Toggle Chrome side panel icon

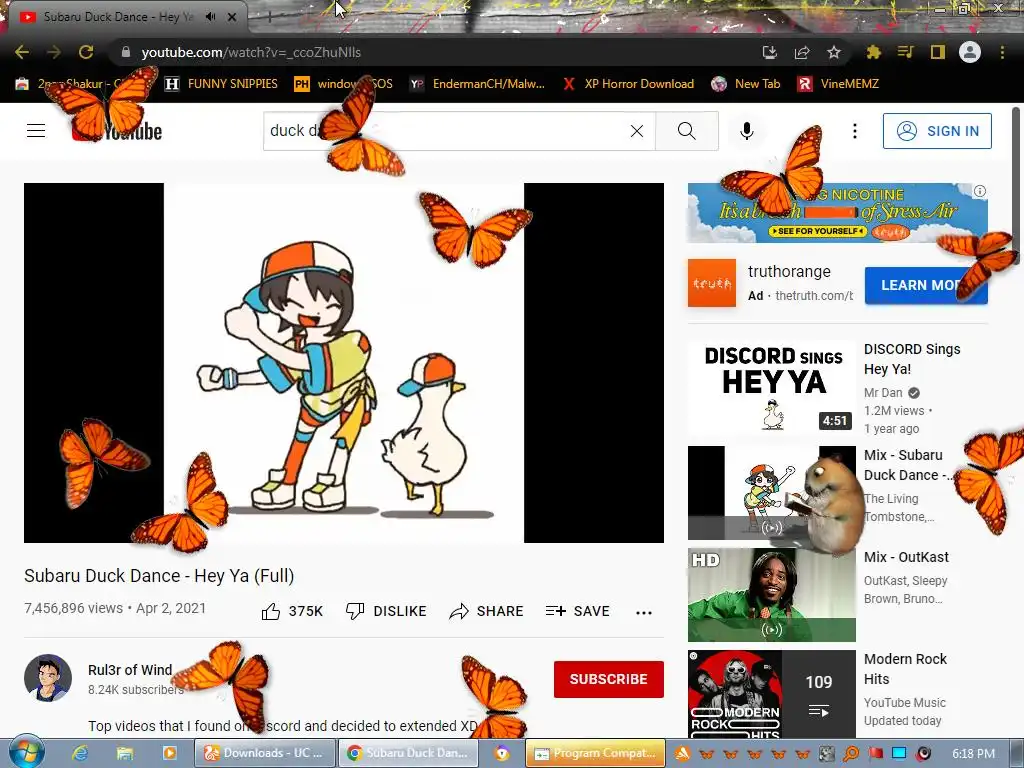938,52
